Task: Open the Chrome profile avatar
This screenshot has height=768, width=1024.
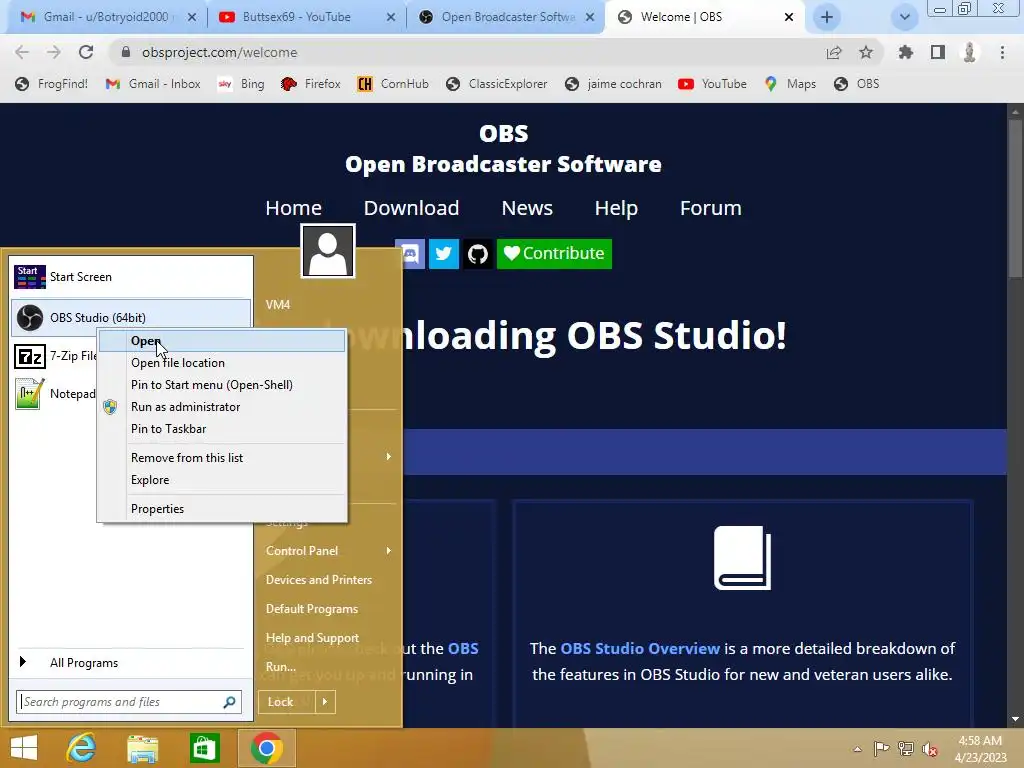Action: pyautogui.click(x=970, y=52)
